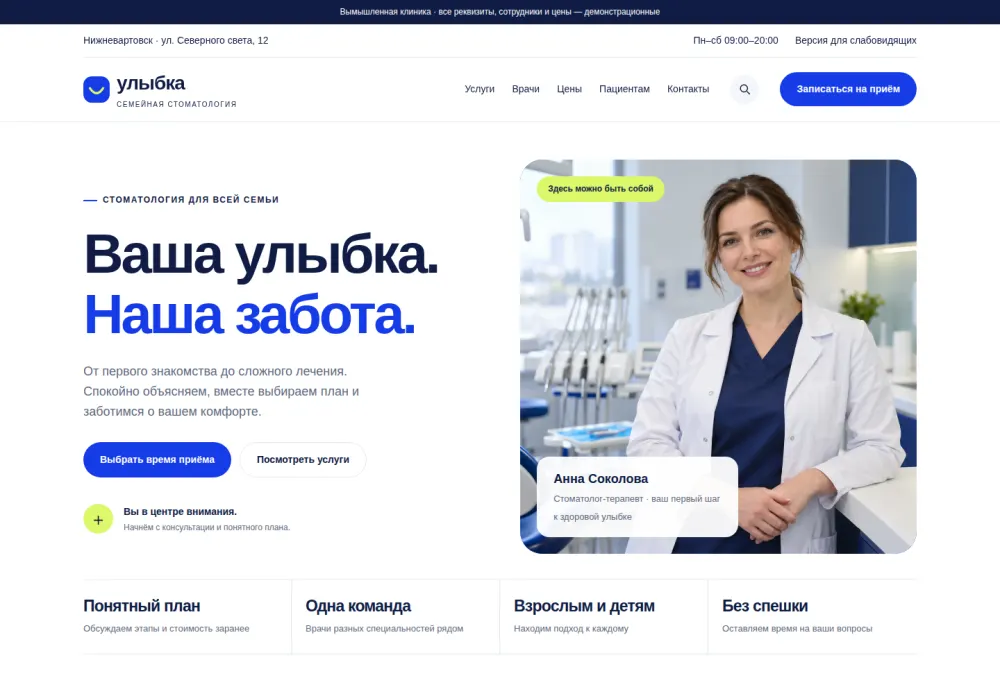1000x694 pixels.
Task: Click the Выбрать время приёма button
Action: 157,460
